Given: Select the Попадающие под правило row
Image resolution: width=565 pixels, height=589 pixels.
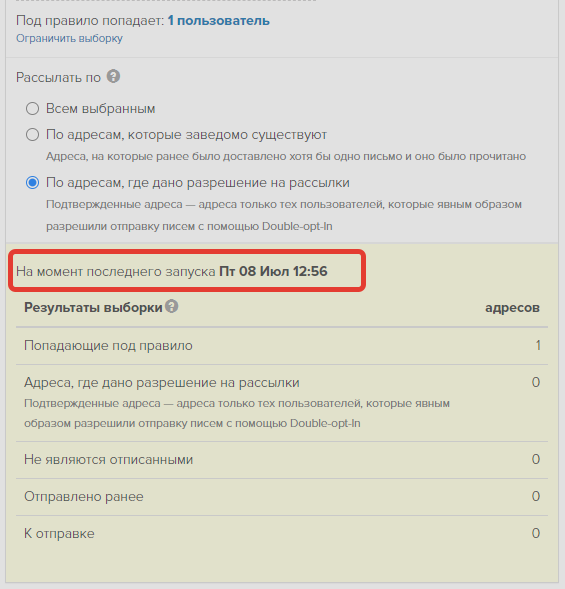Looking at the screenshot, I should pyautogui.click(x=282, y=346).
